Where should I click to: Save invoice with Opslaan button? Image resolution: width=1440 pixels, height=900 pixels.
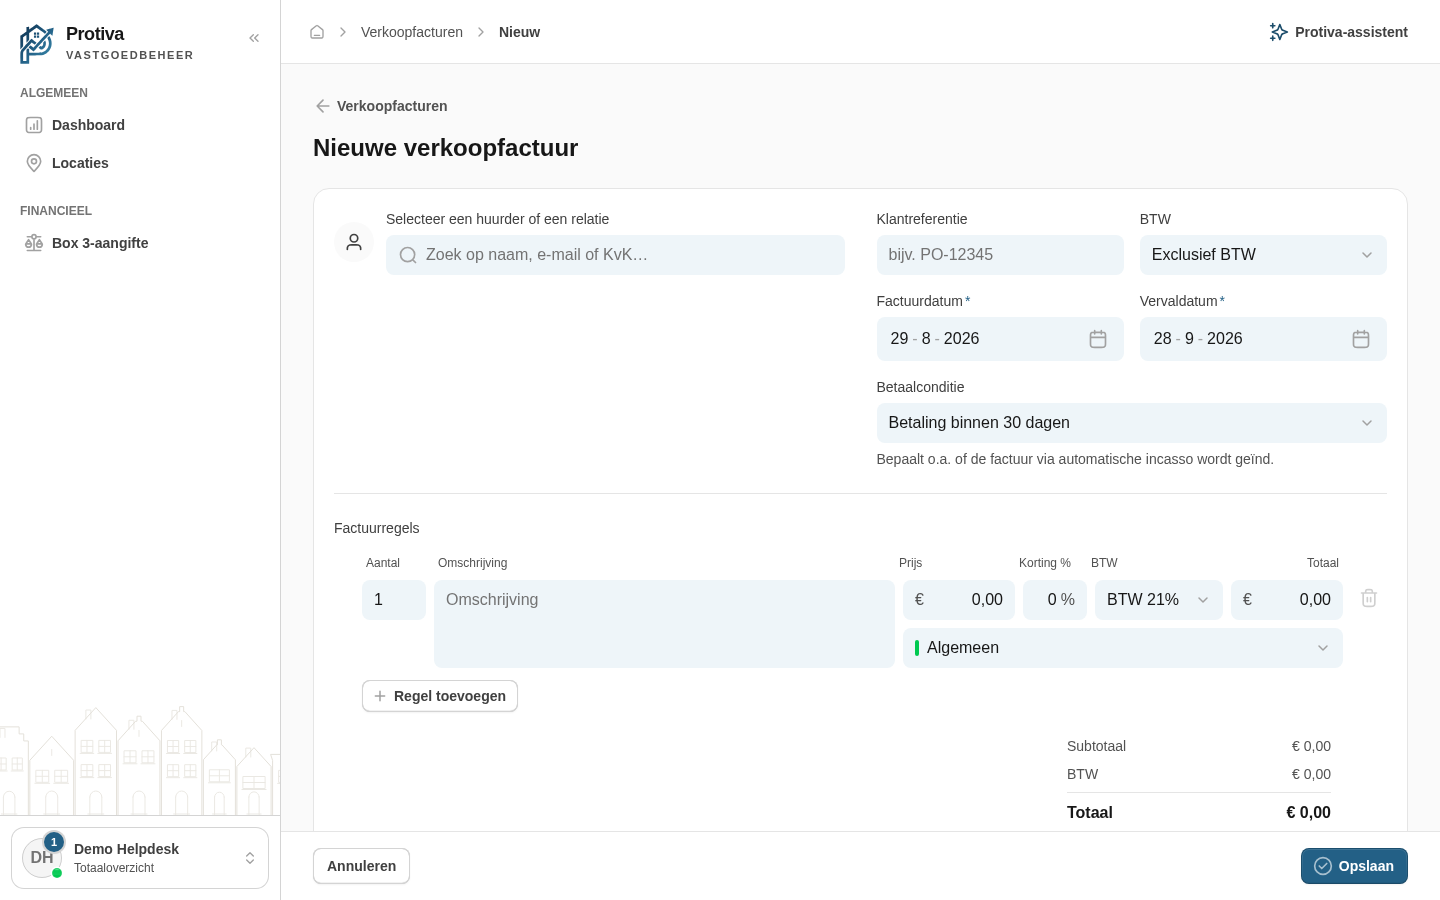tap(1354, 866)
